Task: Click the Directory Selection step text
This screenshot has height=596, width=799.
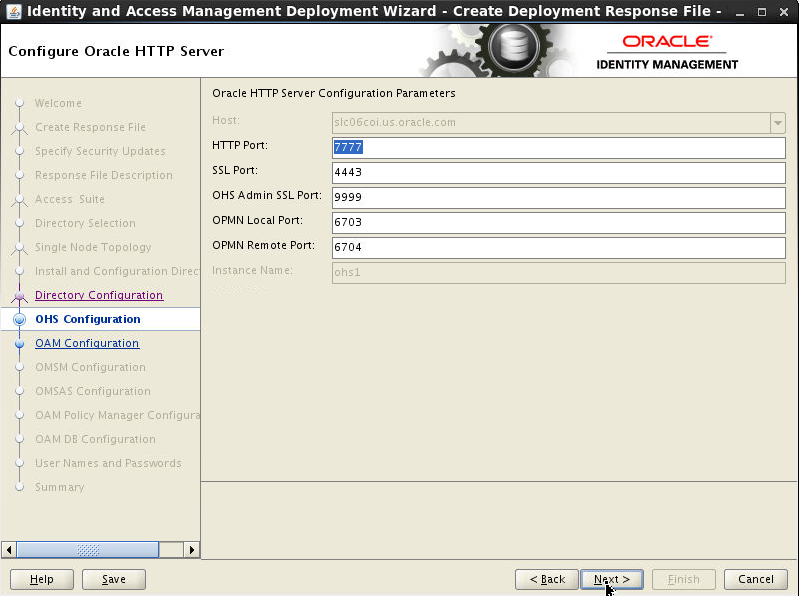Action: click(85, 223)
